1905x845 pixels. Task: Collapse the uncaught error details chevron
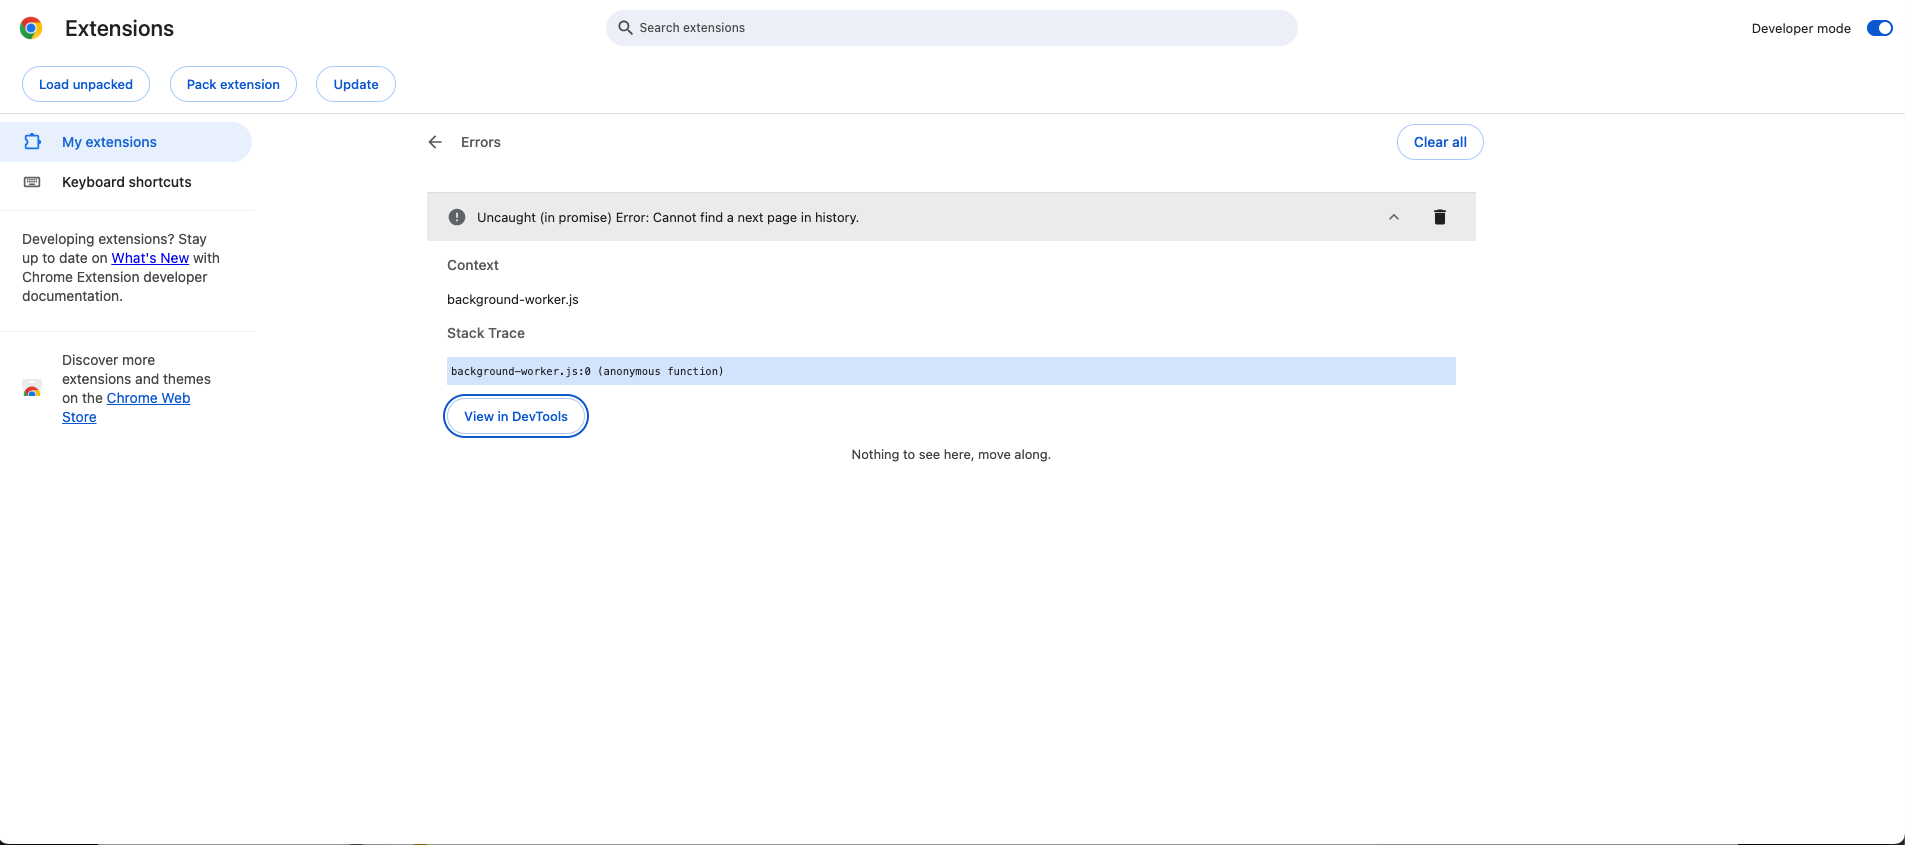[1394, 217]
